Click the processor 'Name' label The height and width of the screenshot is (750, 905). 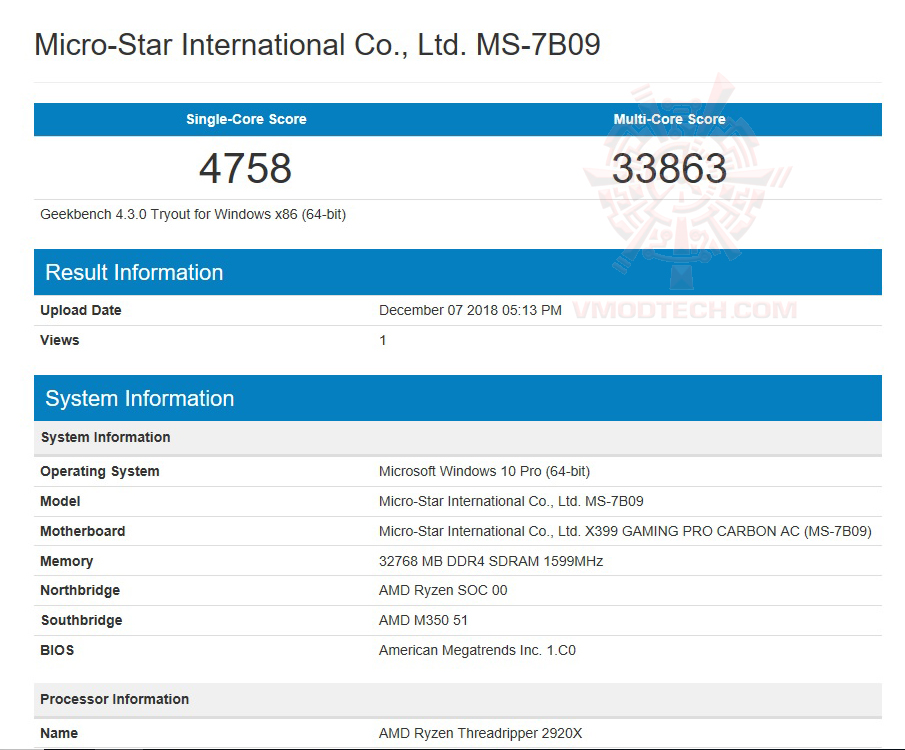[59, 733]
